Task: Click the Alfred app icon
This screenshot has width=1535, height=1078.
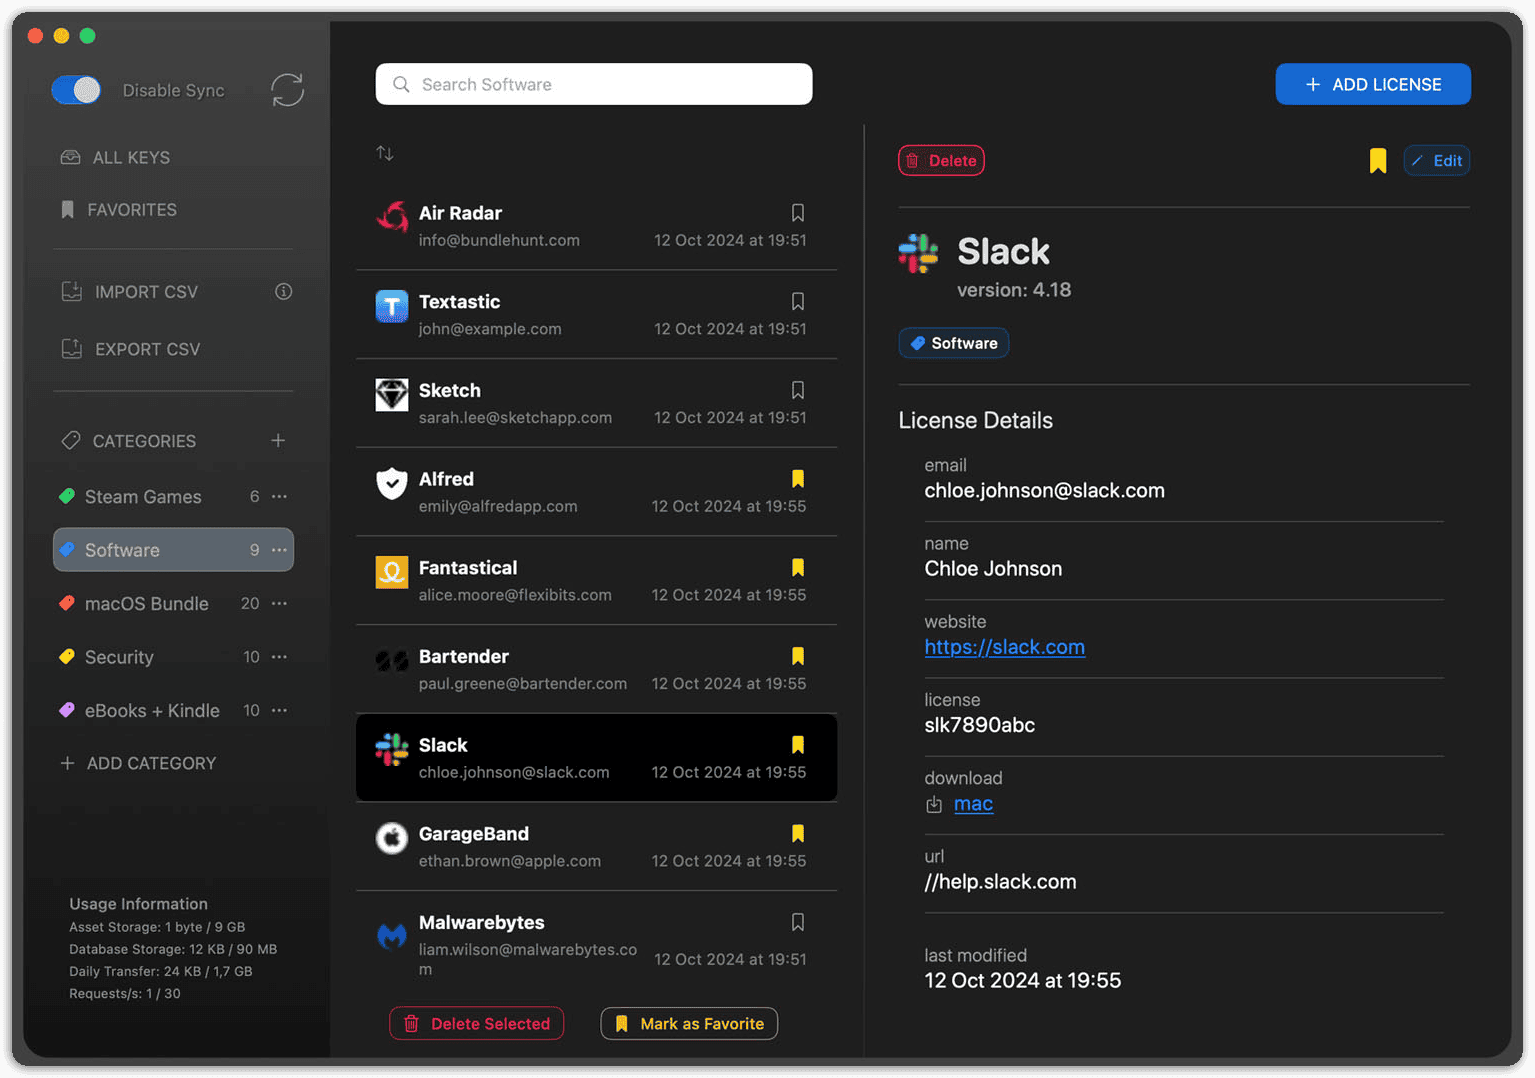Action: 392,483
